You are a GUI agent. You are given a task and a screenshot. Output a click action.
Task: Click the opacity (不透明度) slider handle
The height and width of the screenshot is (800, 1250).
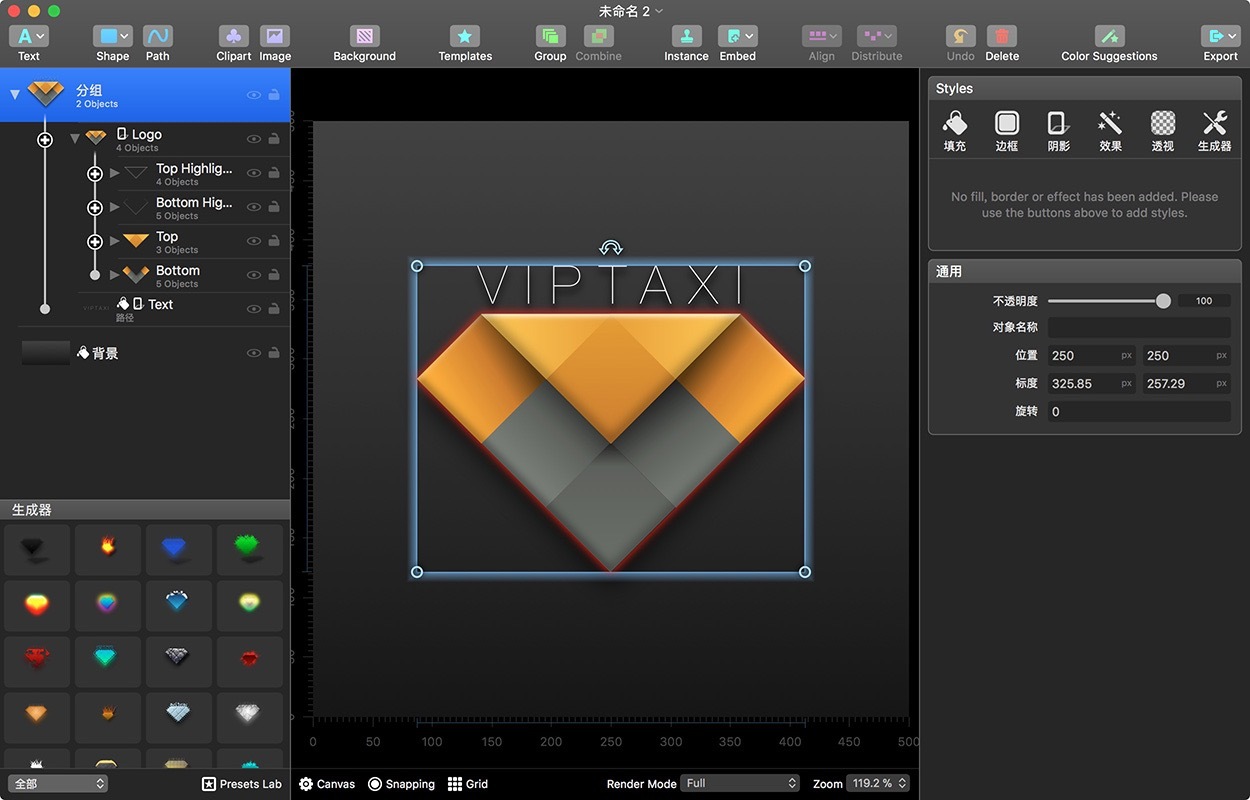(x=1163, y=301)
